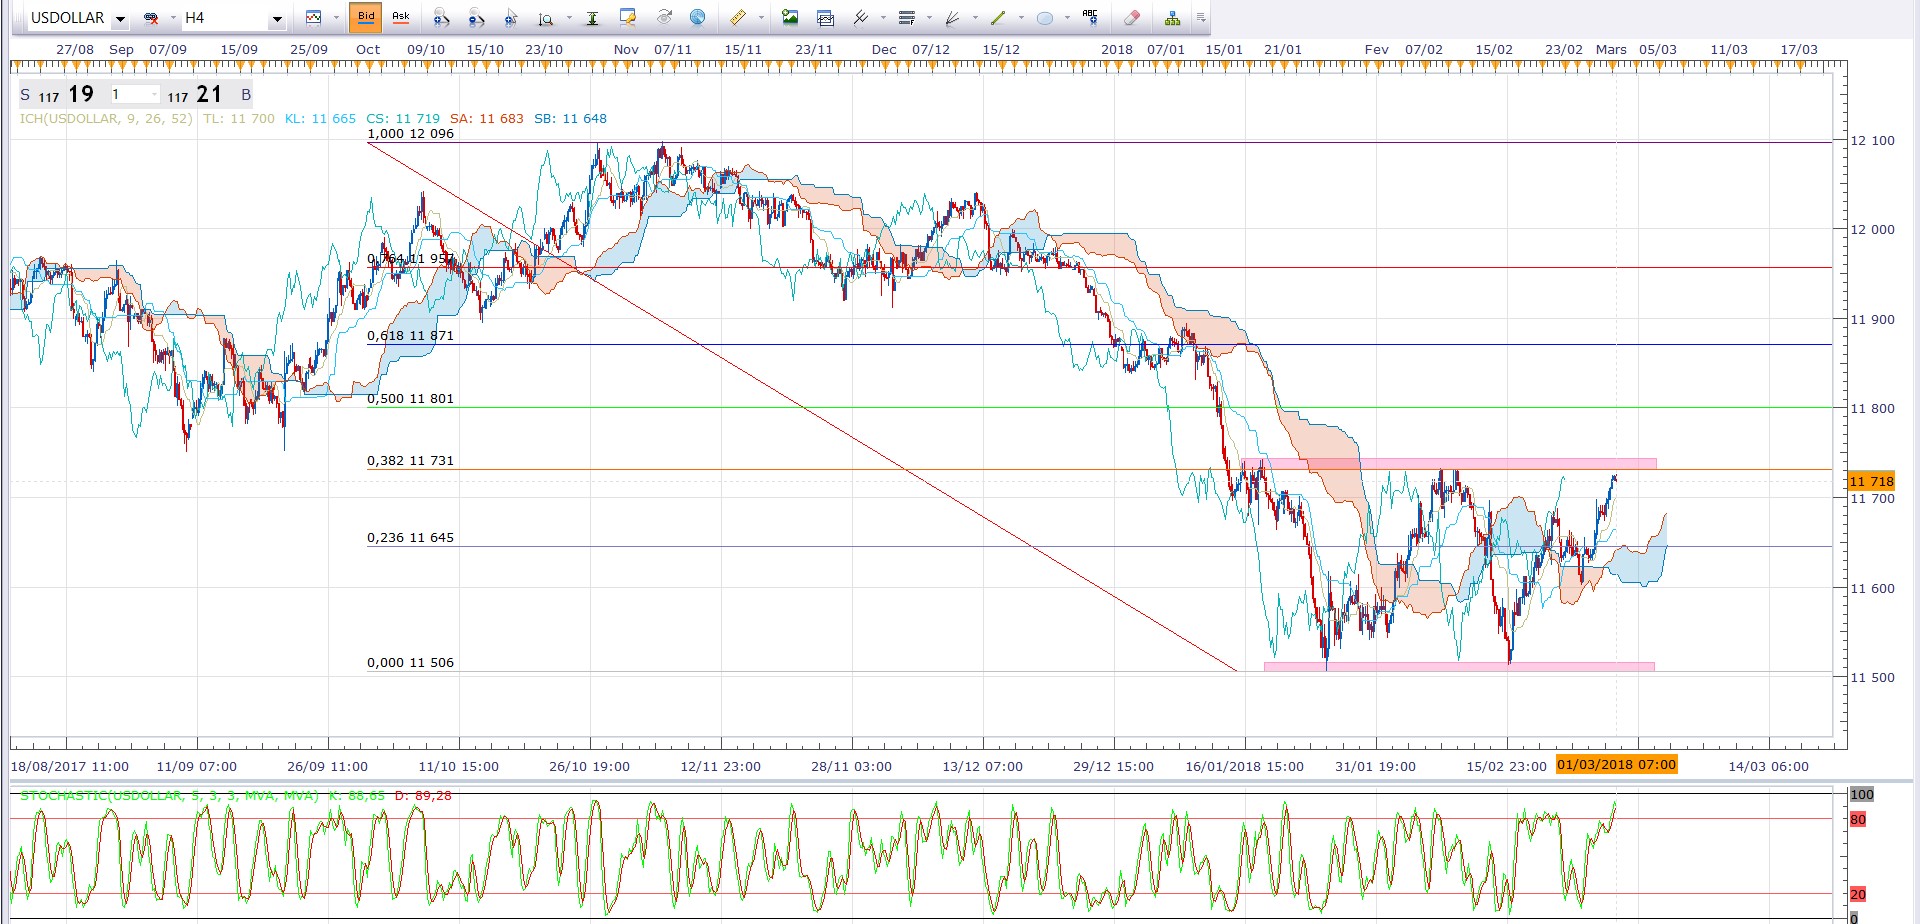This screenshot has width=1920, height=924.
Task: Click the chart type icon
Action: coord(314,18)
